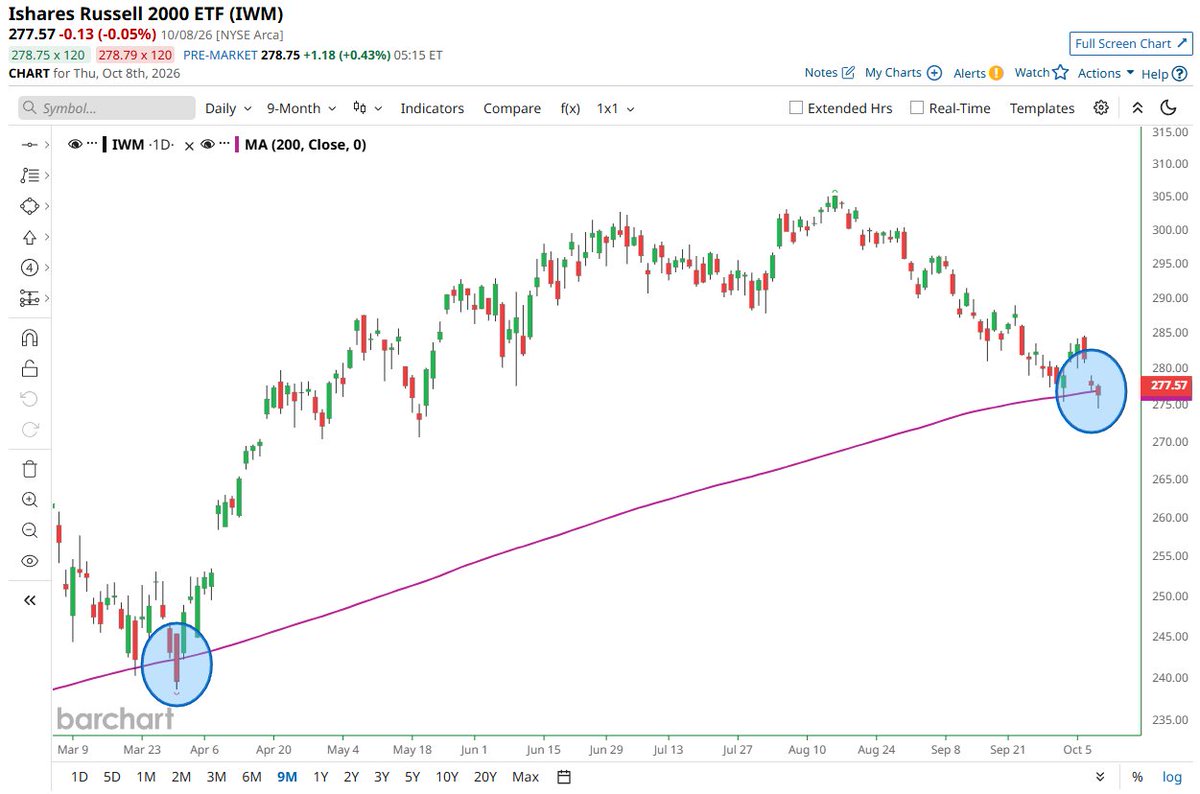Select the arrow marker tool
Image resolution: width=1200 pixels, height=794 pixels.
tap(29, 237)
